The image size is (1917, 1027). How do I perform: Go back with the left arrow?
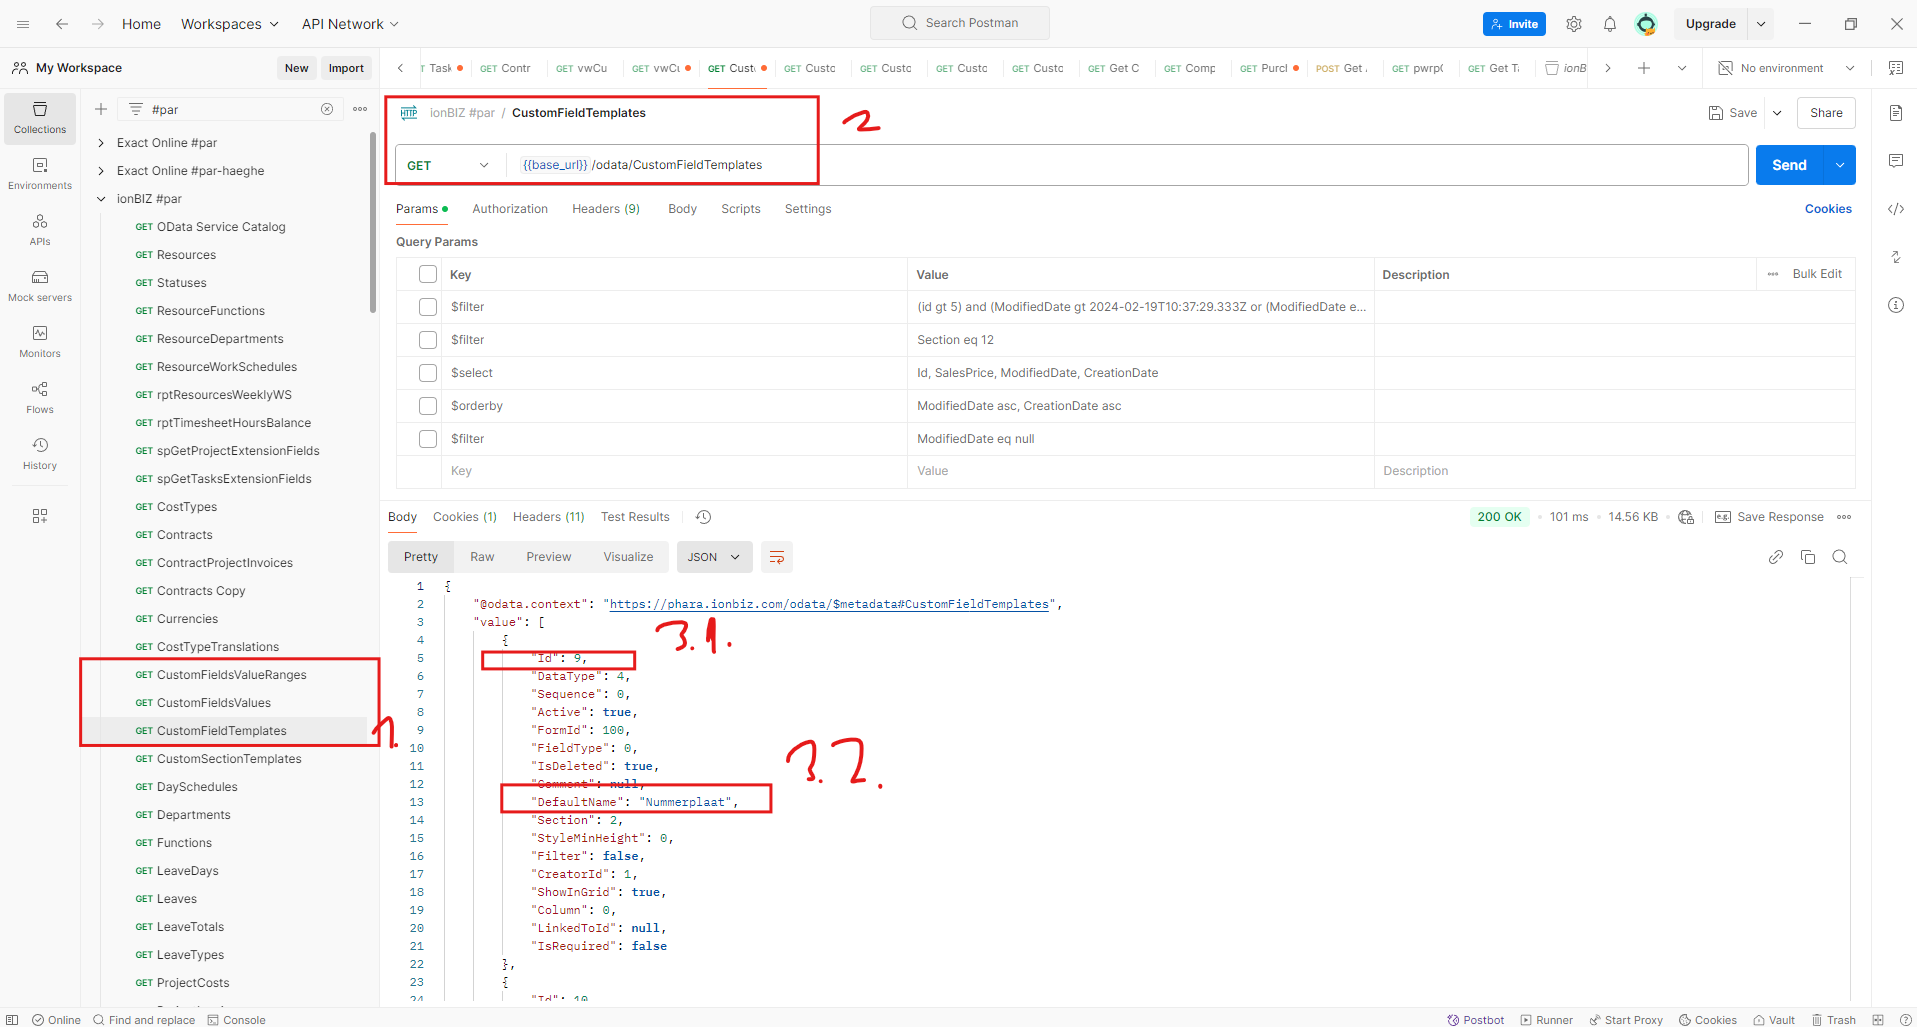[x=62, y=24]
